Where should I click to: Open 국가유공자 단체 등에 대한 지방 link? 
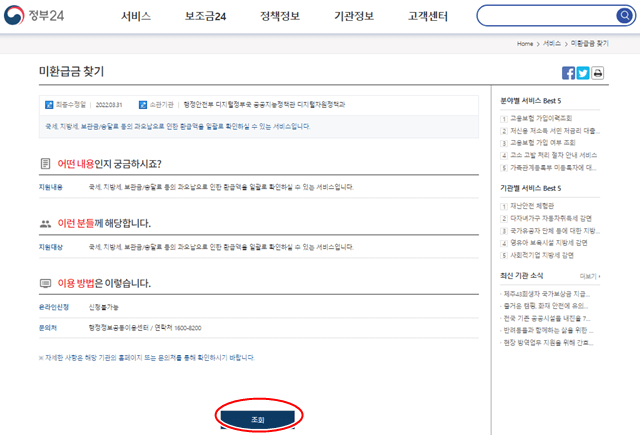[x=555, y=231]
